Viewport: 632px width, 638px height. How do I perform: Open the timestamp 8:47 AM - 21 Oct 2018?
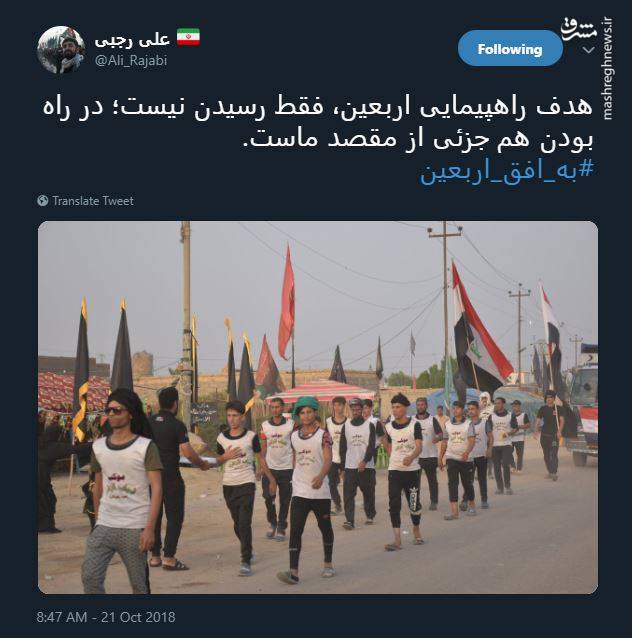[106, 617]
